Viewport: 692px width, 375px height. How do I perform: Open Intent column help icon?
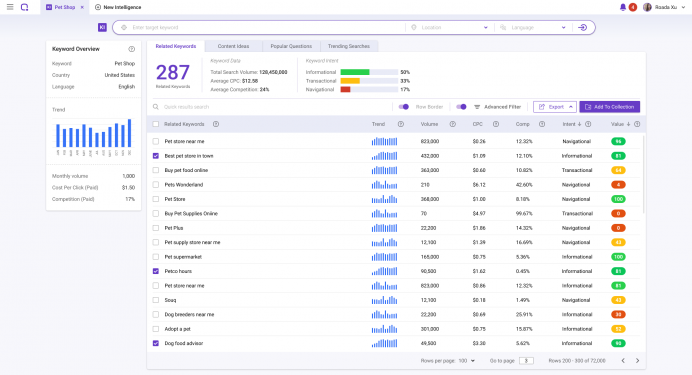[x=588, y=124]
